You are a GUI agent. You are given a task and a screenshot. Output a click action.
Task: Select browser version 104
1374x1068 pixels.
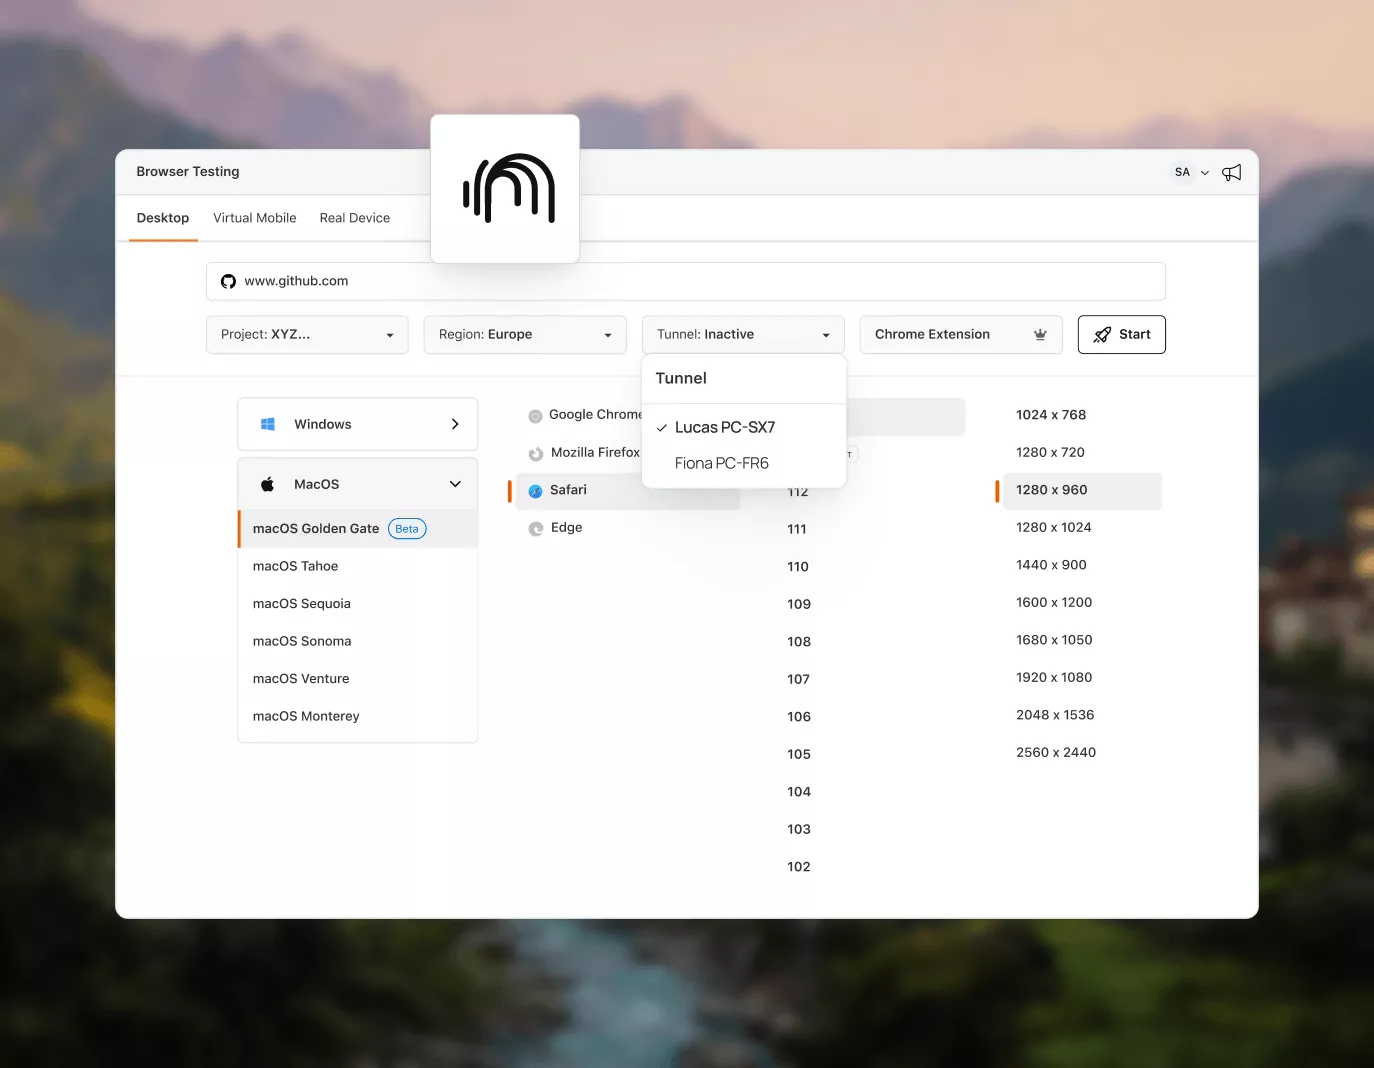799,791
